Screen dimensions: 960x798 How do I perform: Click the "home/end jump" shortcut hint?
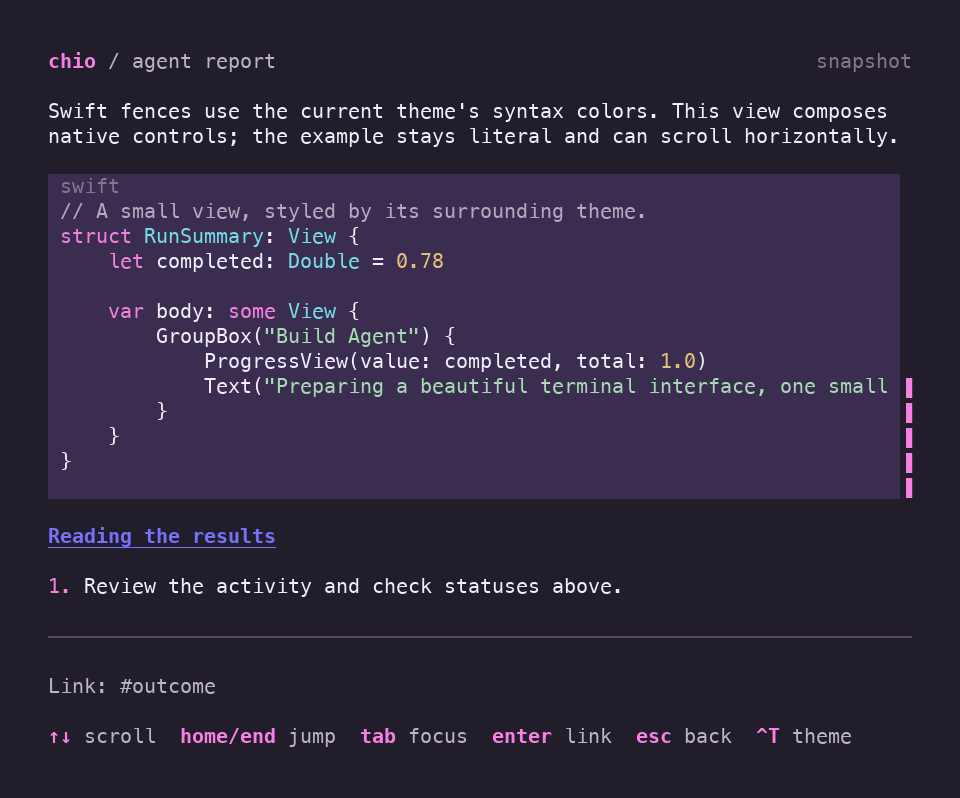[x=258, y=736]
